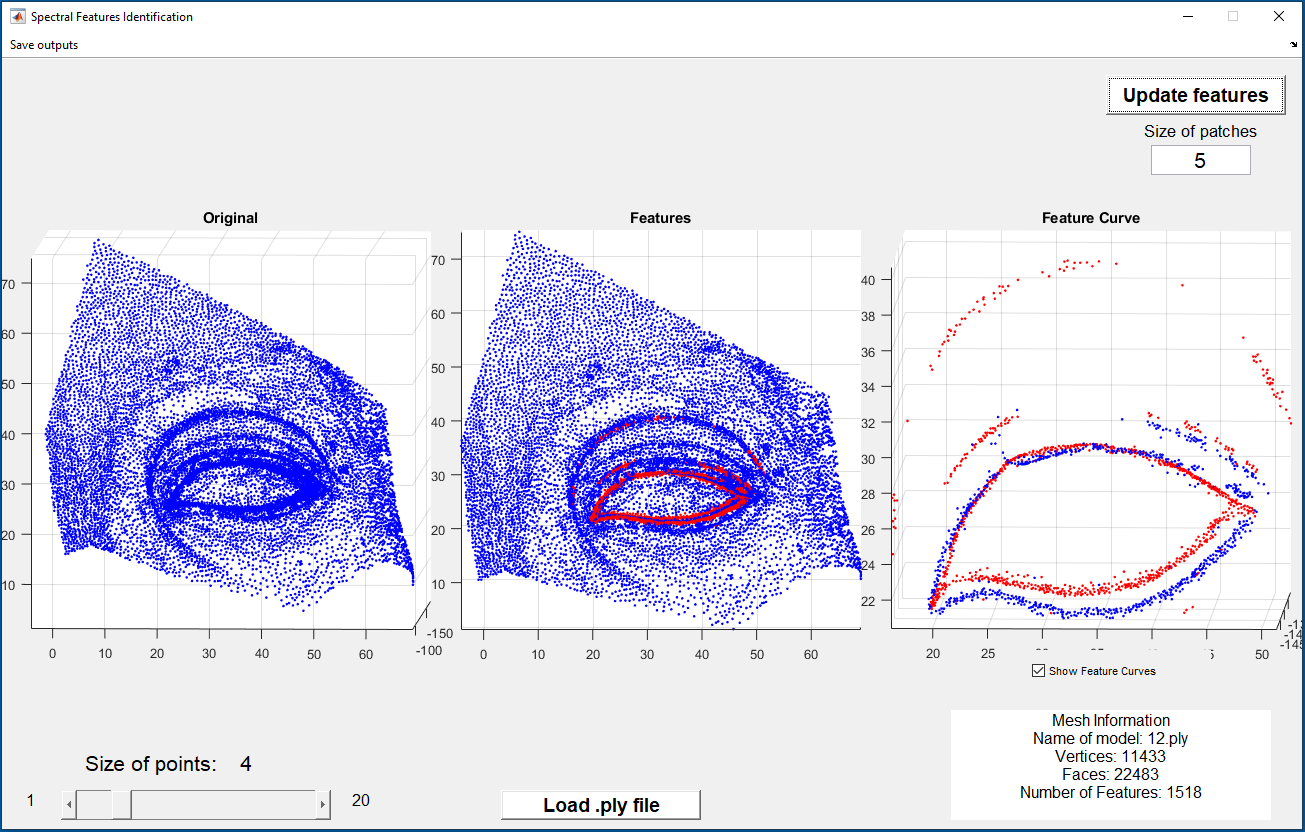Click the menu bar dock arrow icon
Image resolution: width=1305 pixels, height=832 pixels.
click(1294, 45)
